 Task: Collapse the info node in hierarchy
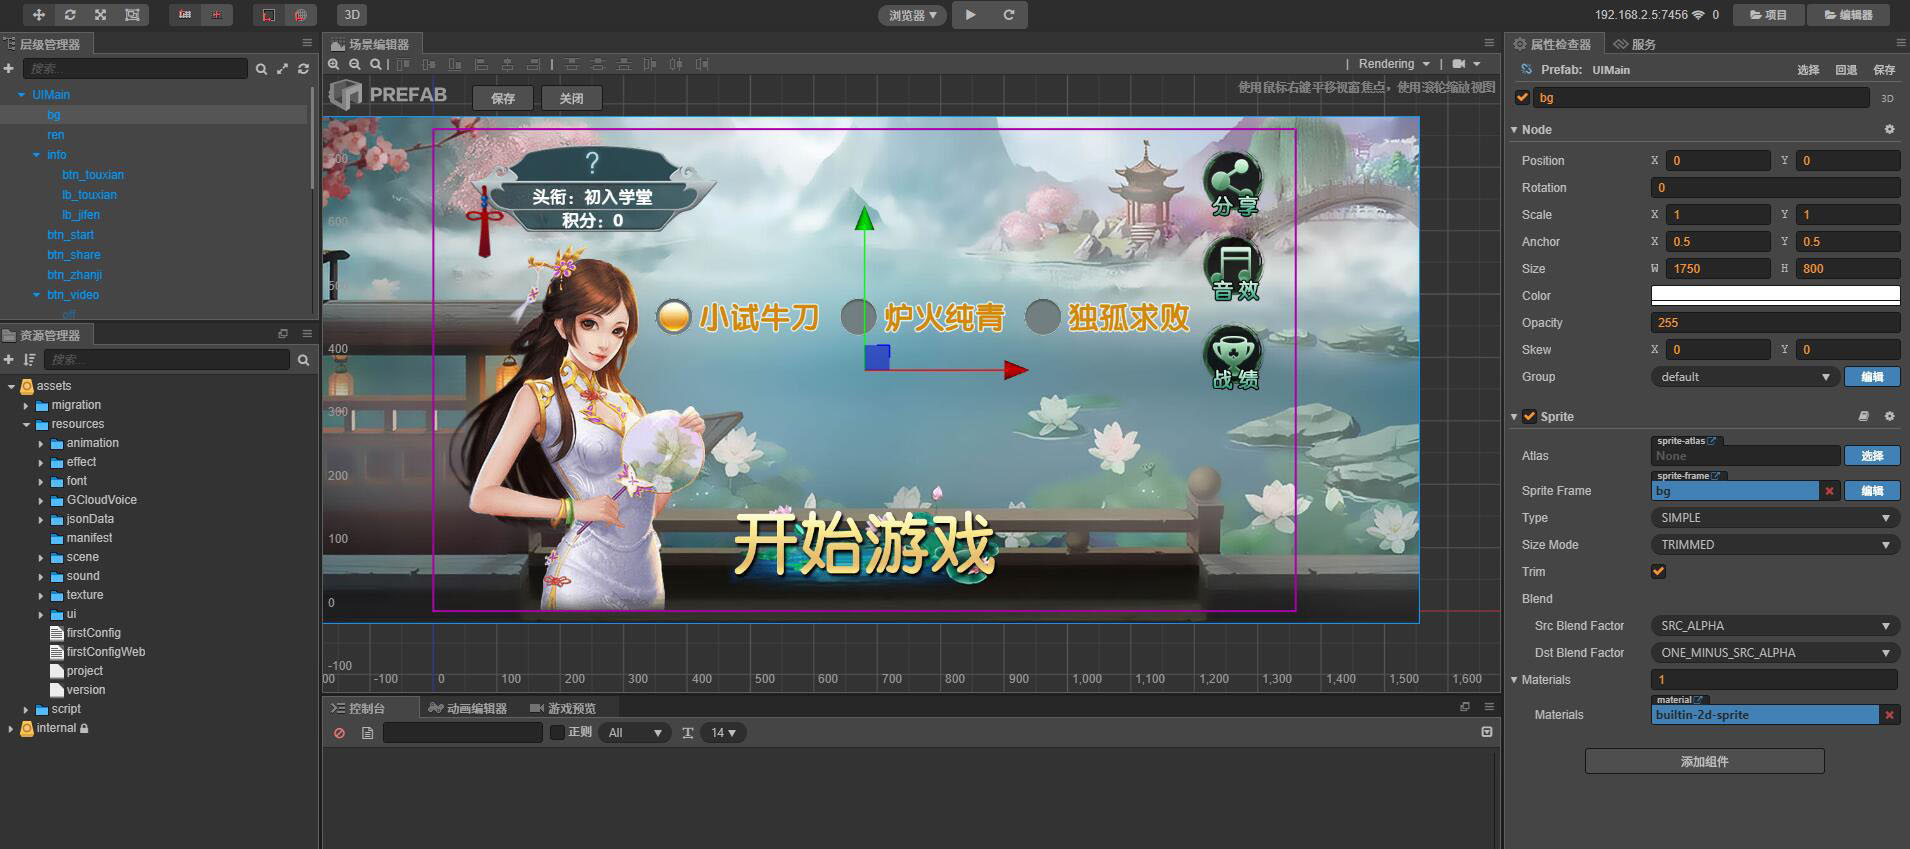coord(36,155)
